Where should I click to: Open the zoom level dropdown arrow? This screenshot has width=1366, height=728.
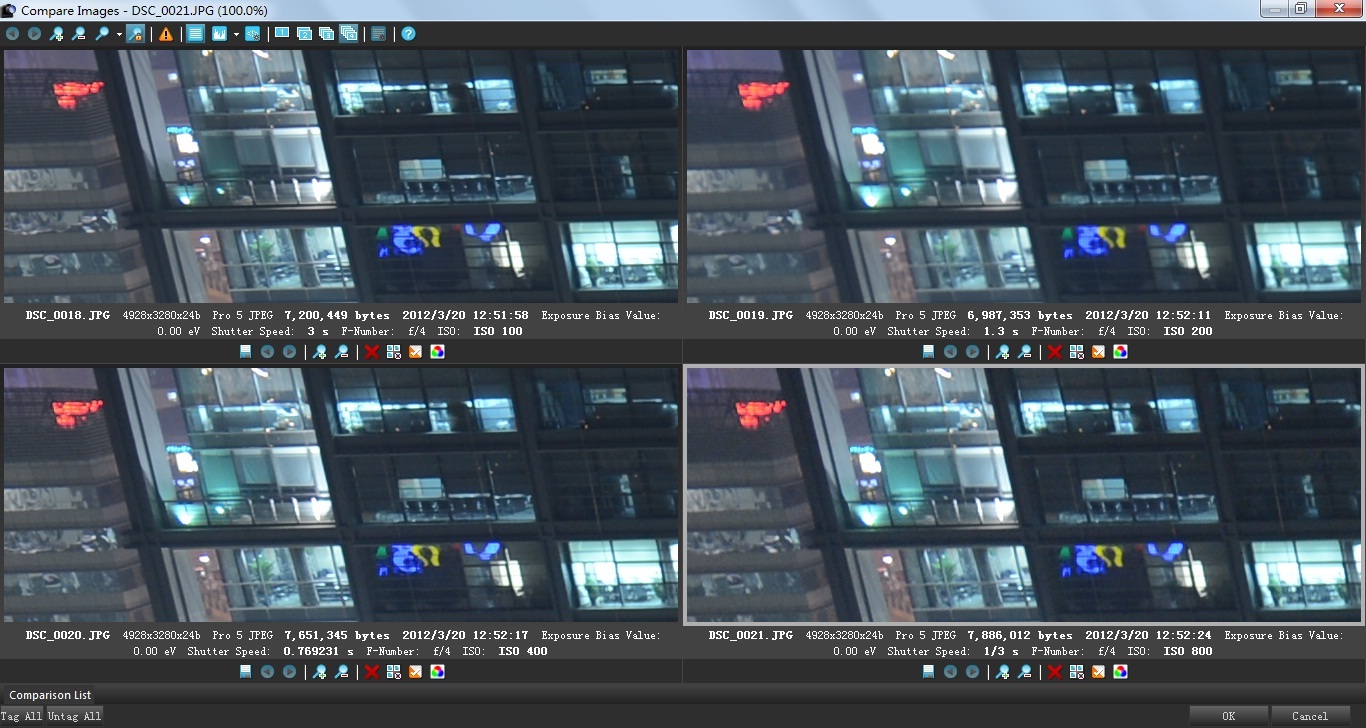coord(119,34)
